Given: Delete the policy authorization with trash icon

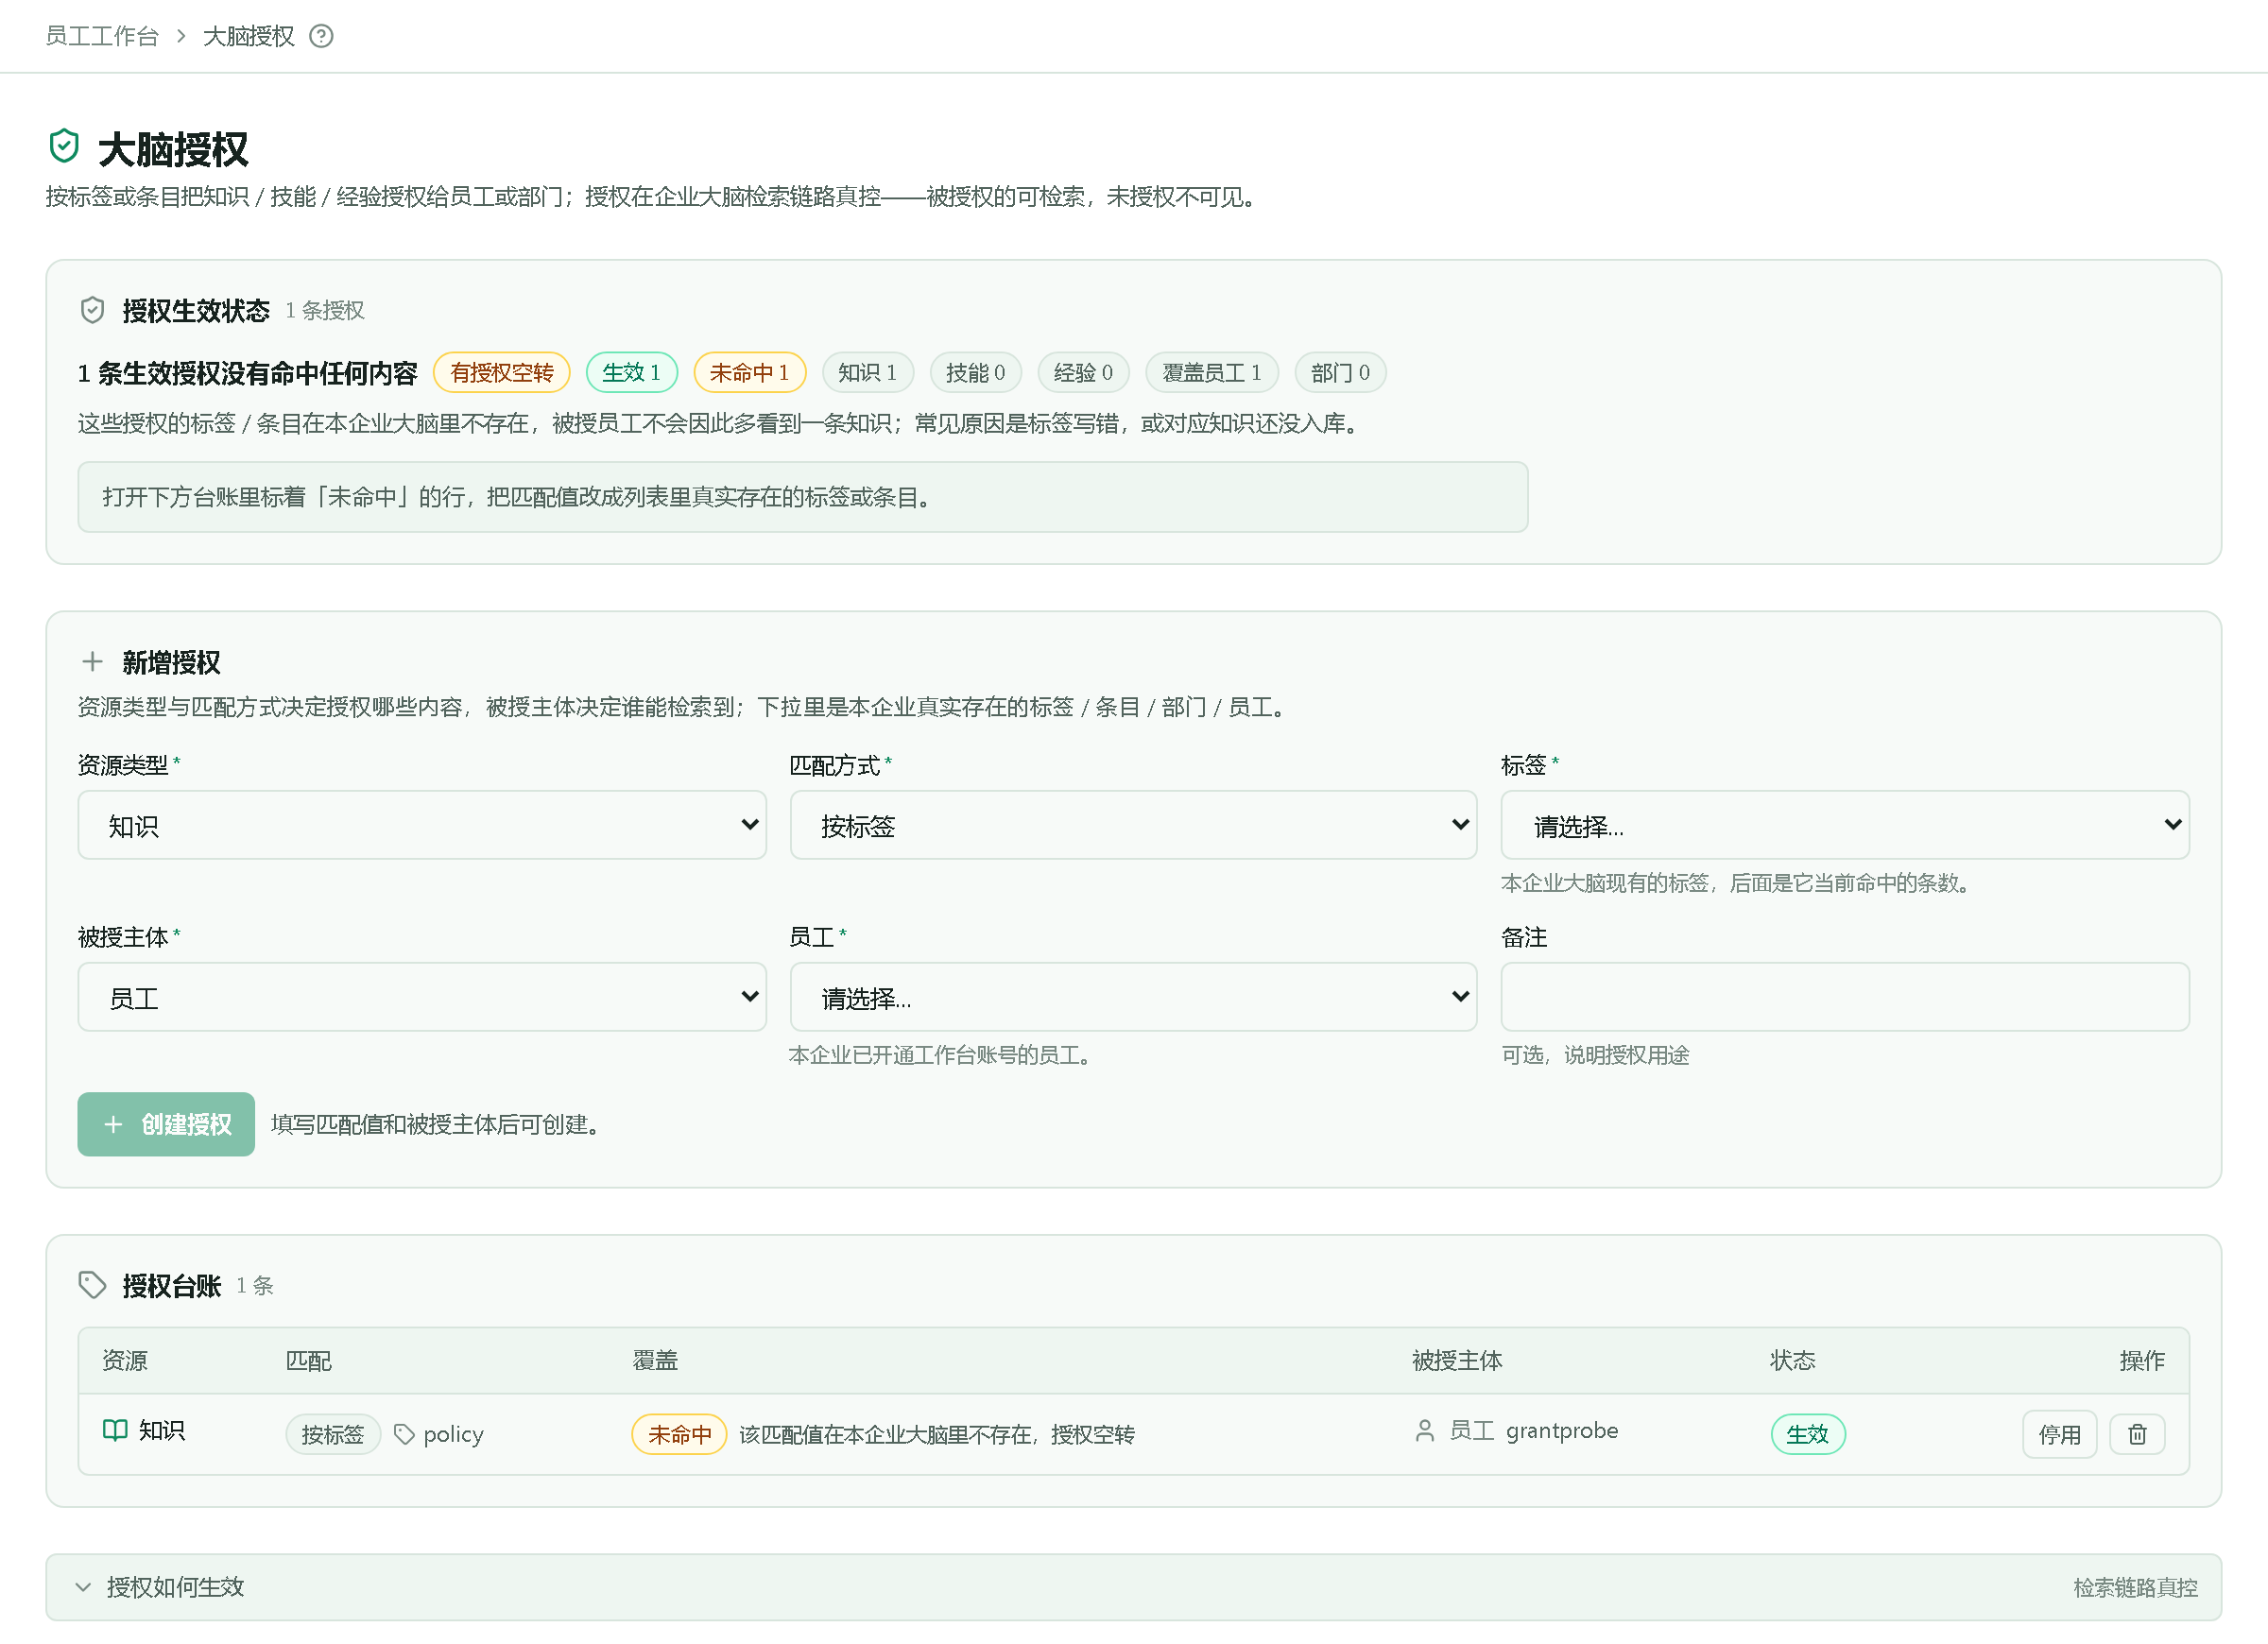Looking at the screenshot, I should 2137,1434.
